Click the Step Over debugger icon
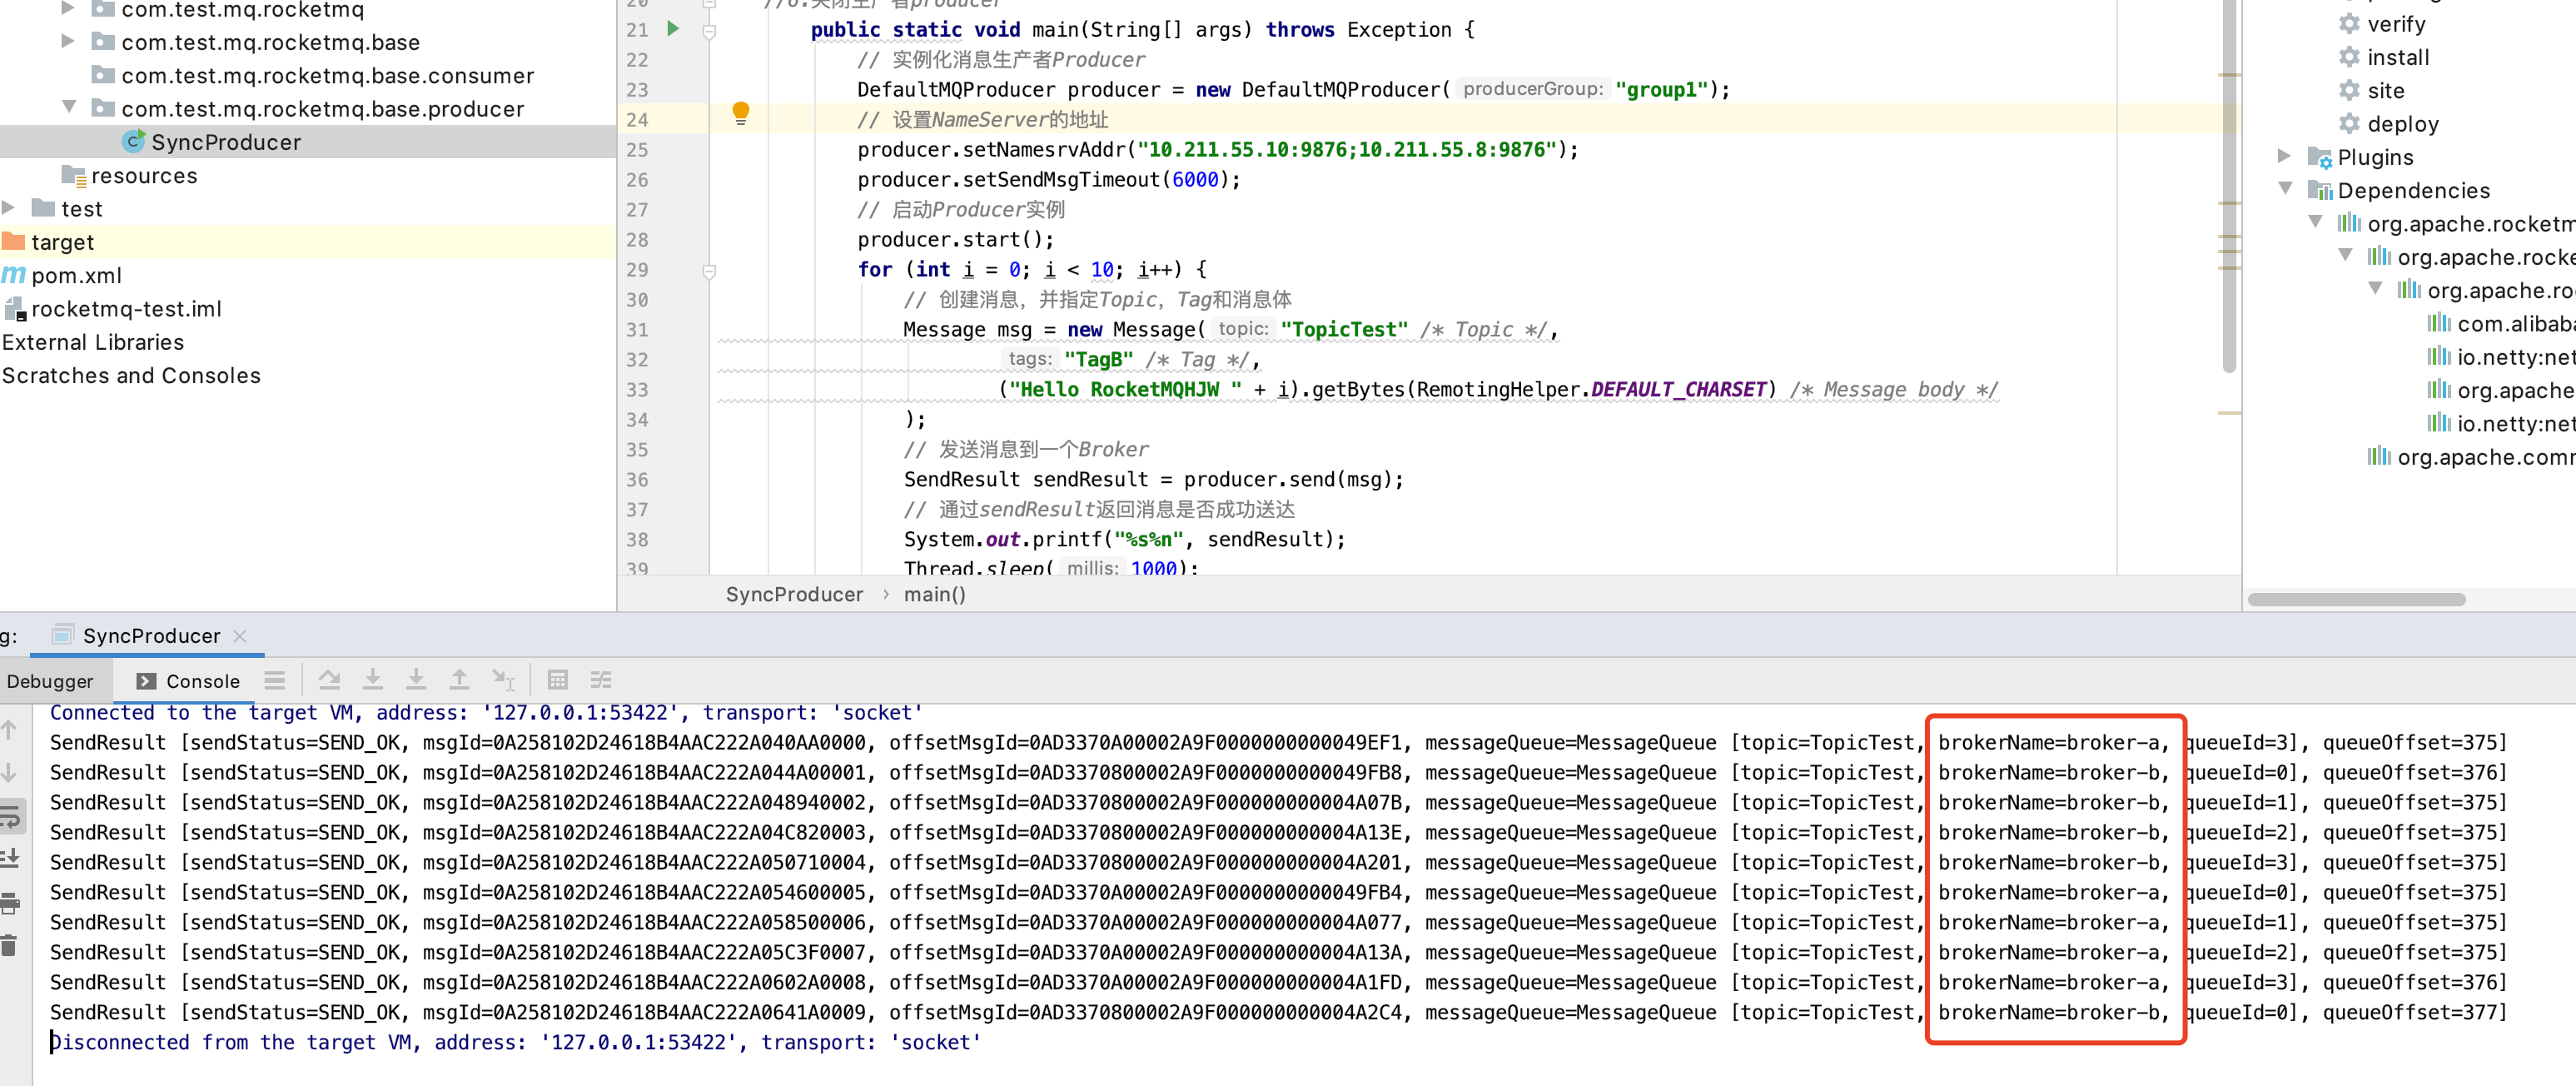Image resolution: width=2576 pixels, height=1086 pixels. point(329,680)
